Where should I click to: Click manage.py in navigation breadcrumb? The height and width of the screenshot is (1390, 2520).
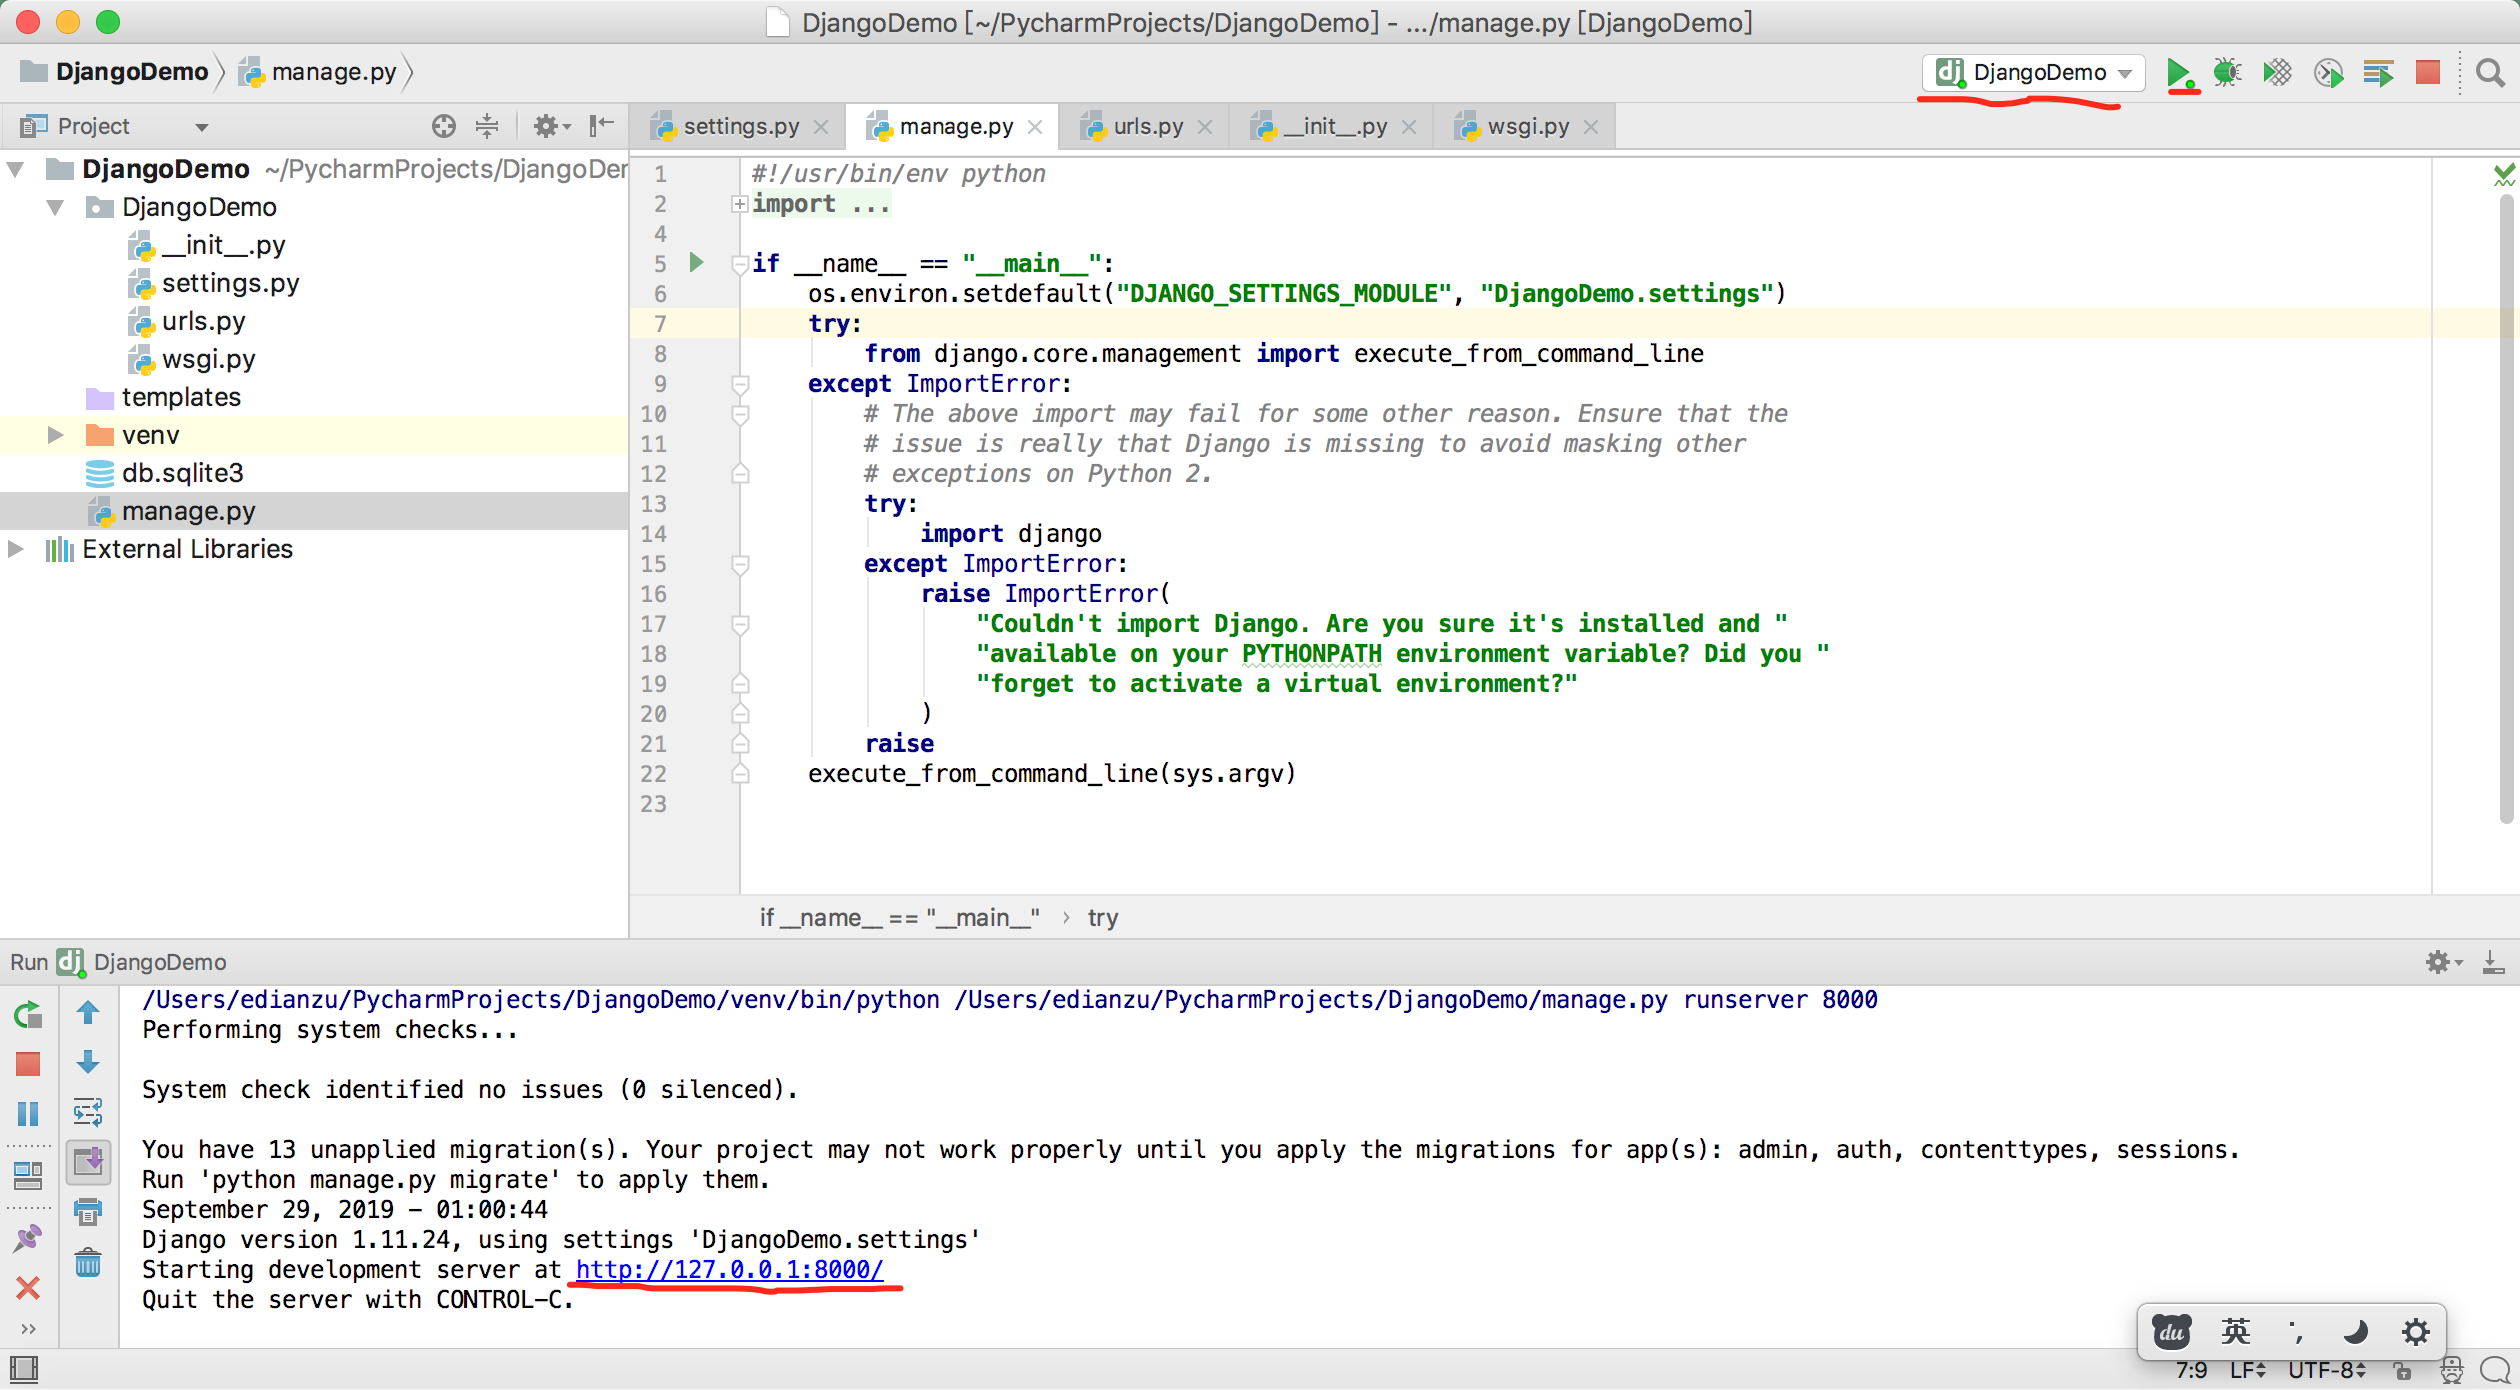tap(333, 73)
